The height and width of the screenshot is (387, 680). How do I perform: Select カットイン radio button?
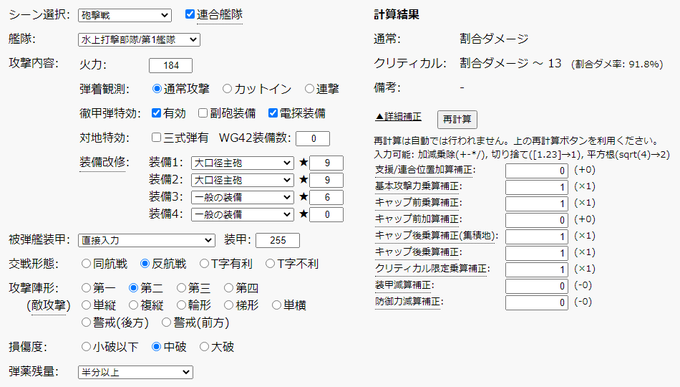point(227,89)
